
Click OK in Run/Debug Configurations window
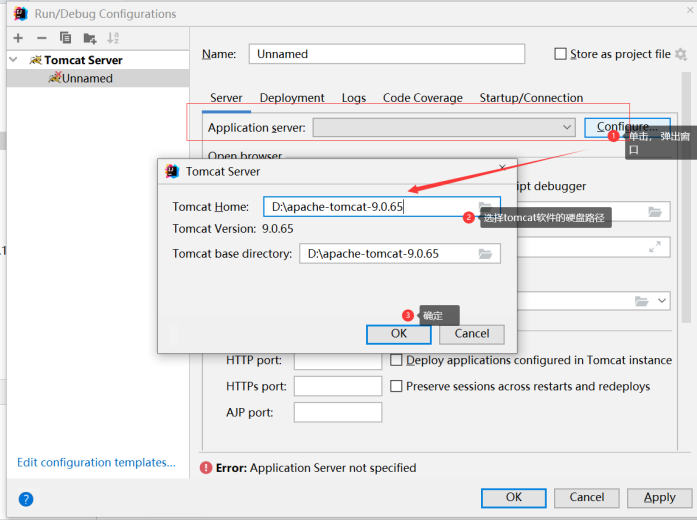[x=514, y=498]
